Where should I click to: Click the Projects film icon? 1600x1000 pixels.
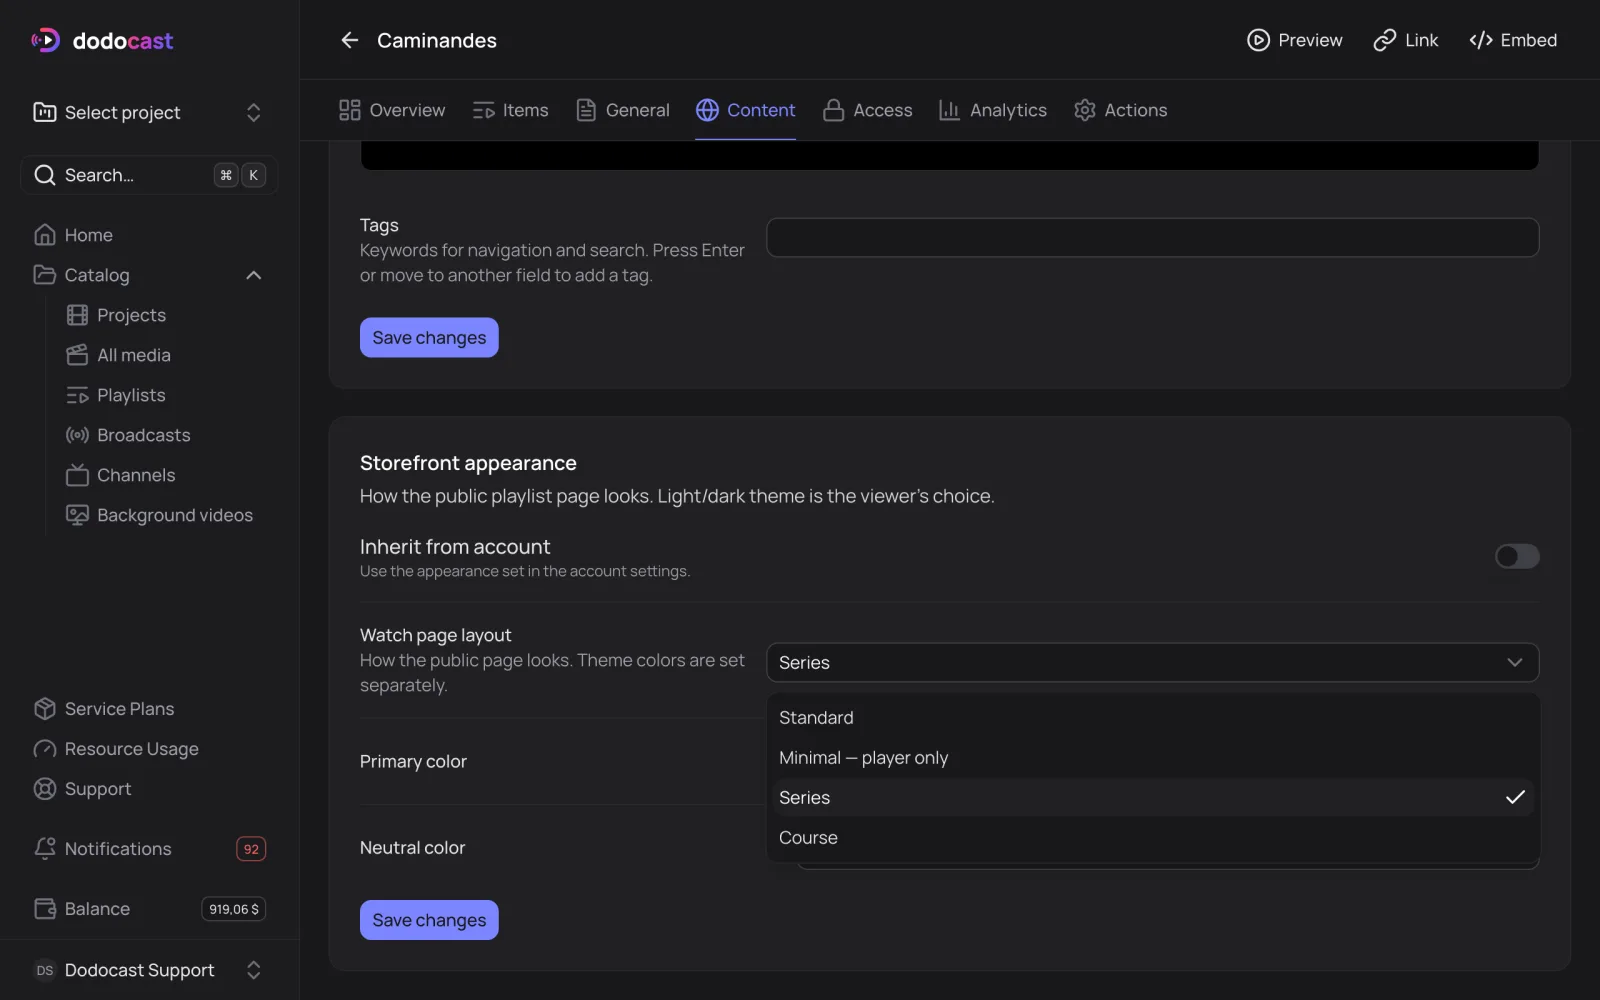click(x=77, y=315)
